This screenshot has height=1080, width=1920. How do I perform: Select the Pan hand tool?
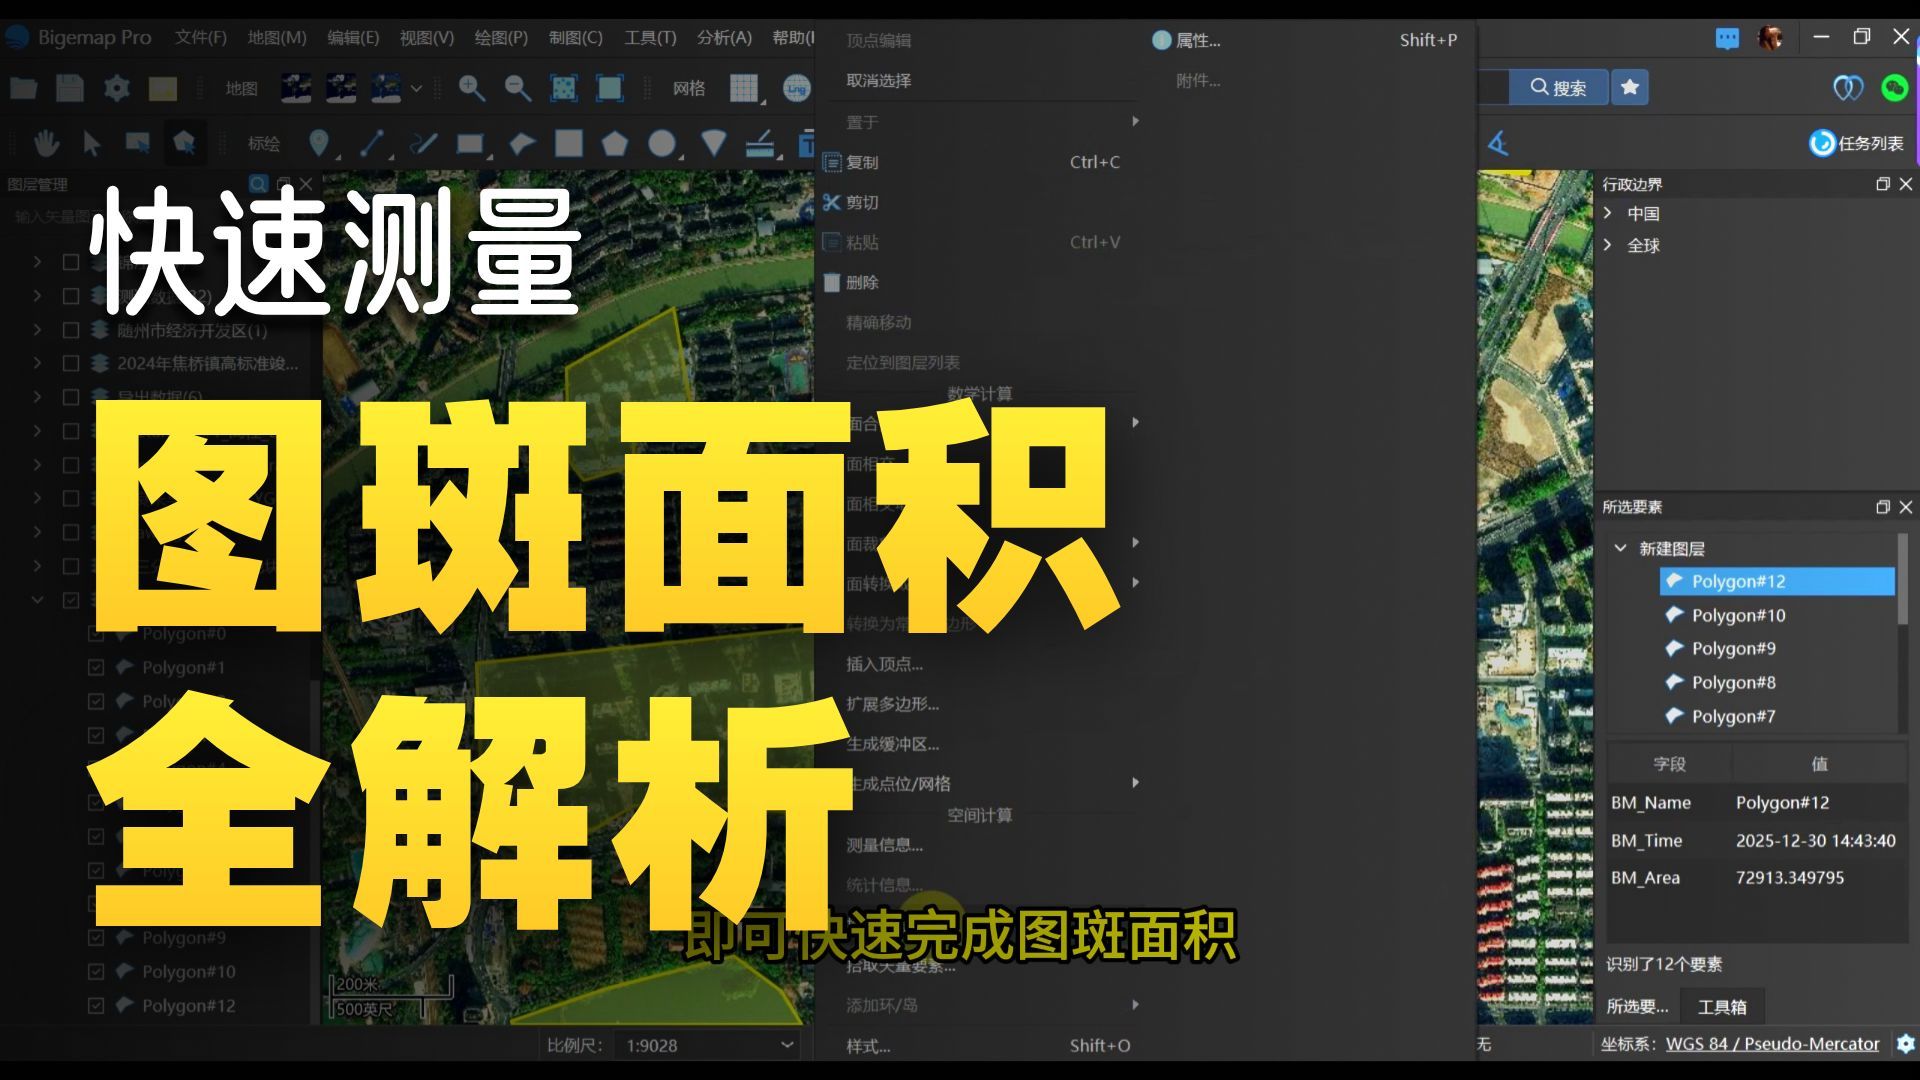pyautogui.click(x=46, y=143)
